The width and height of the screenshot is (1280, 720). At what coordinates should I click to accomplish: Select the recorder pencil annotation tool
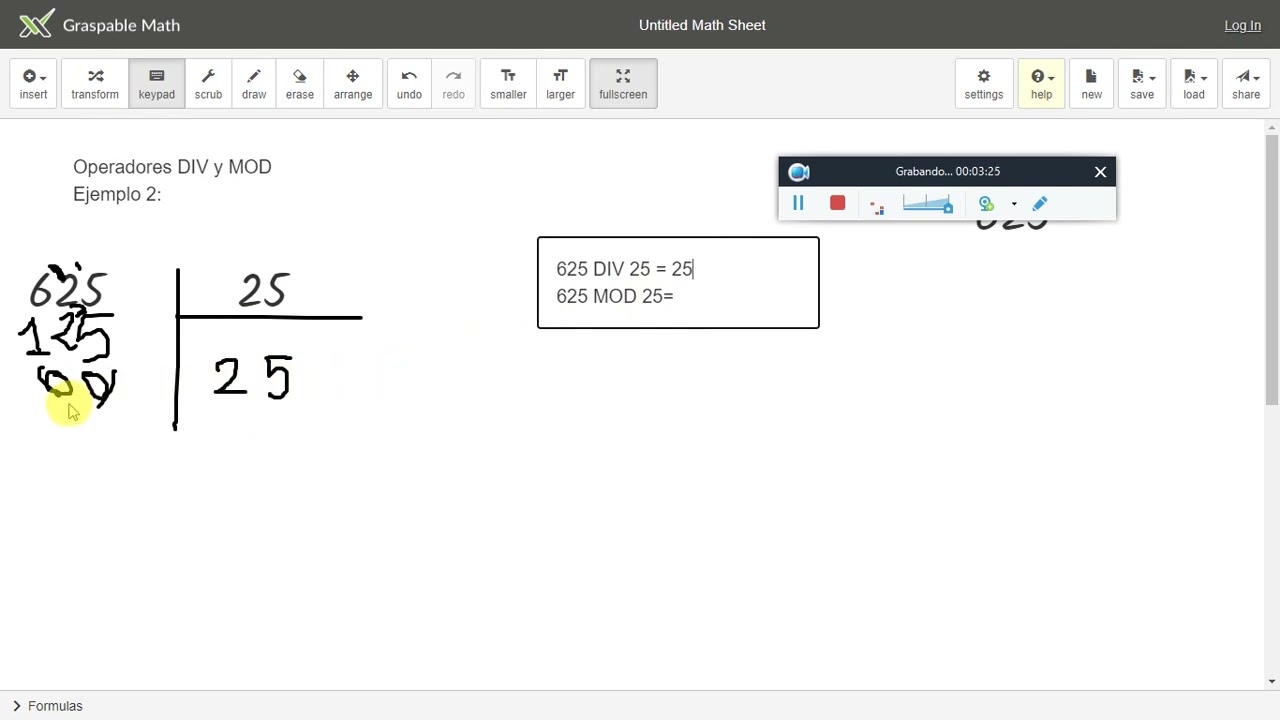tap(1040, 204)
